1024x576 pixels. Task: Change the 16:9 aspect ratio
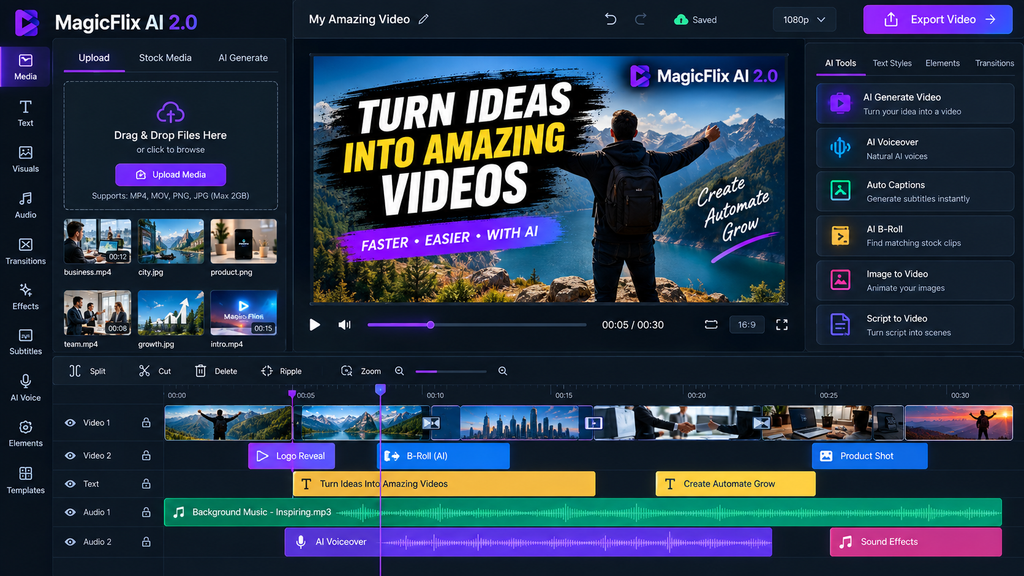pyautogui.click(x=746, y=325)
